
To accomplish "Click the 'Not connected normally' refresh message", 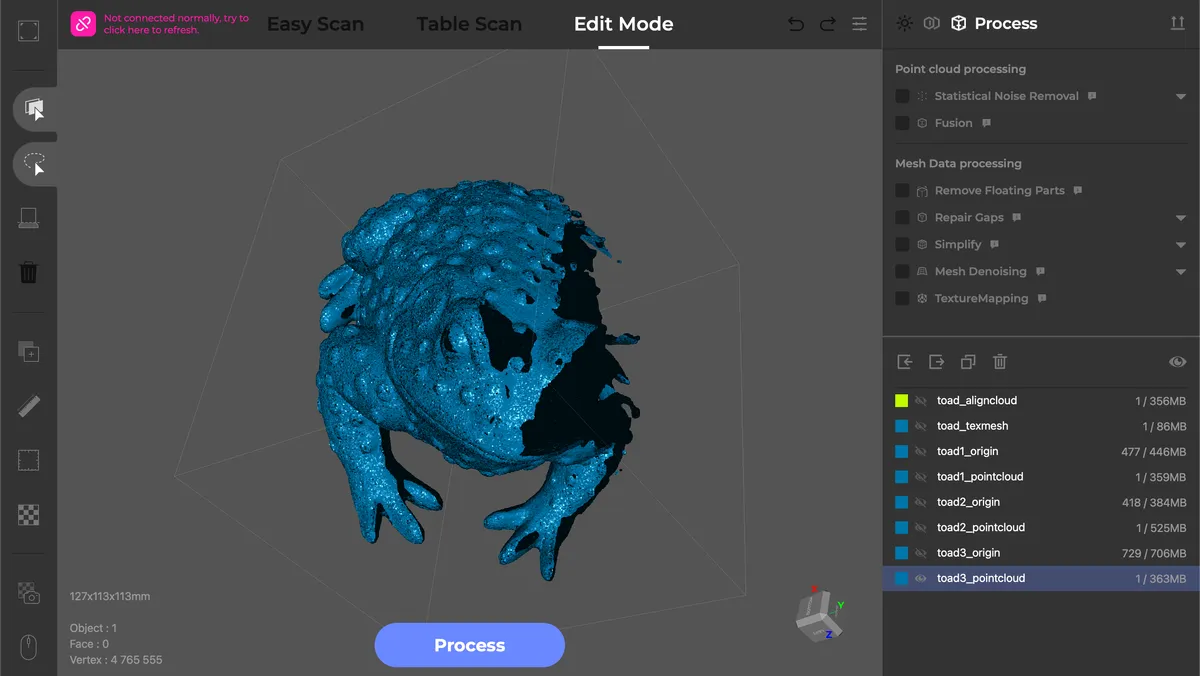I will tap(177, 24).
